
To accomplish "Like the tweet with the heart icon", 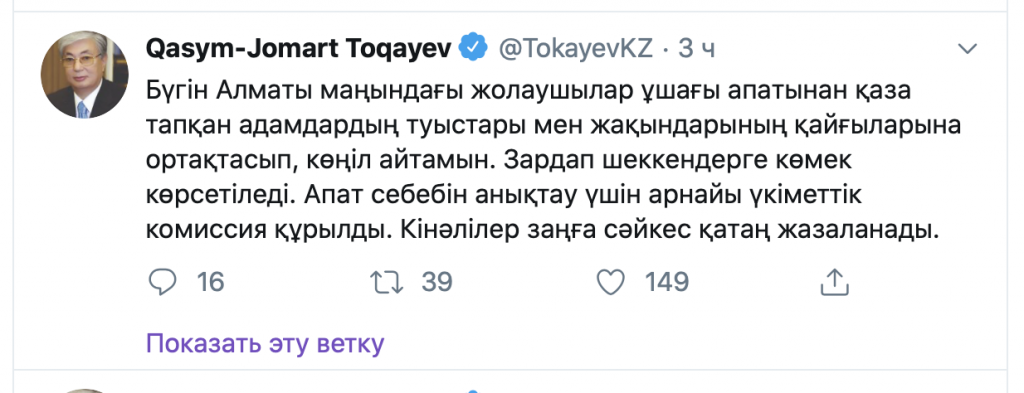I will tap(611, 282).
